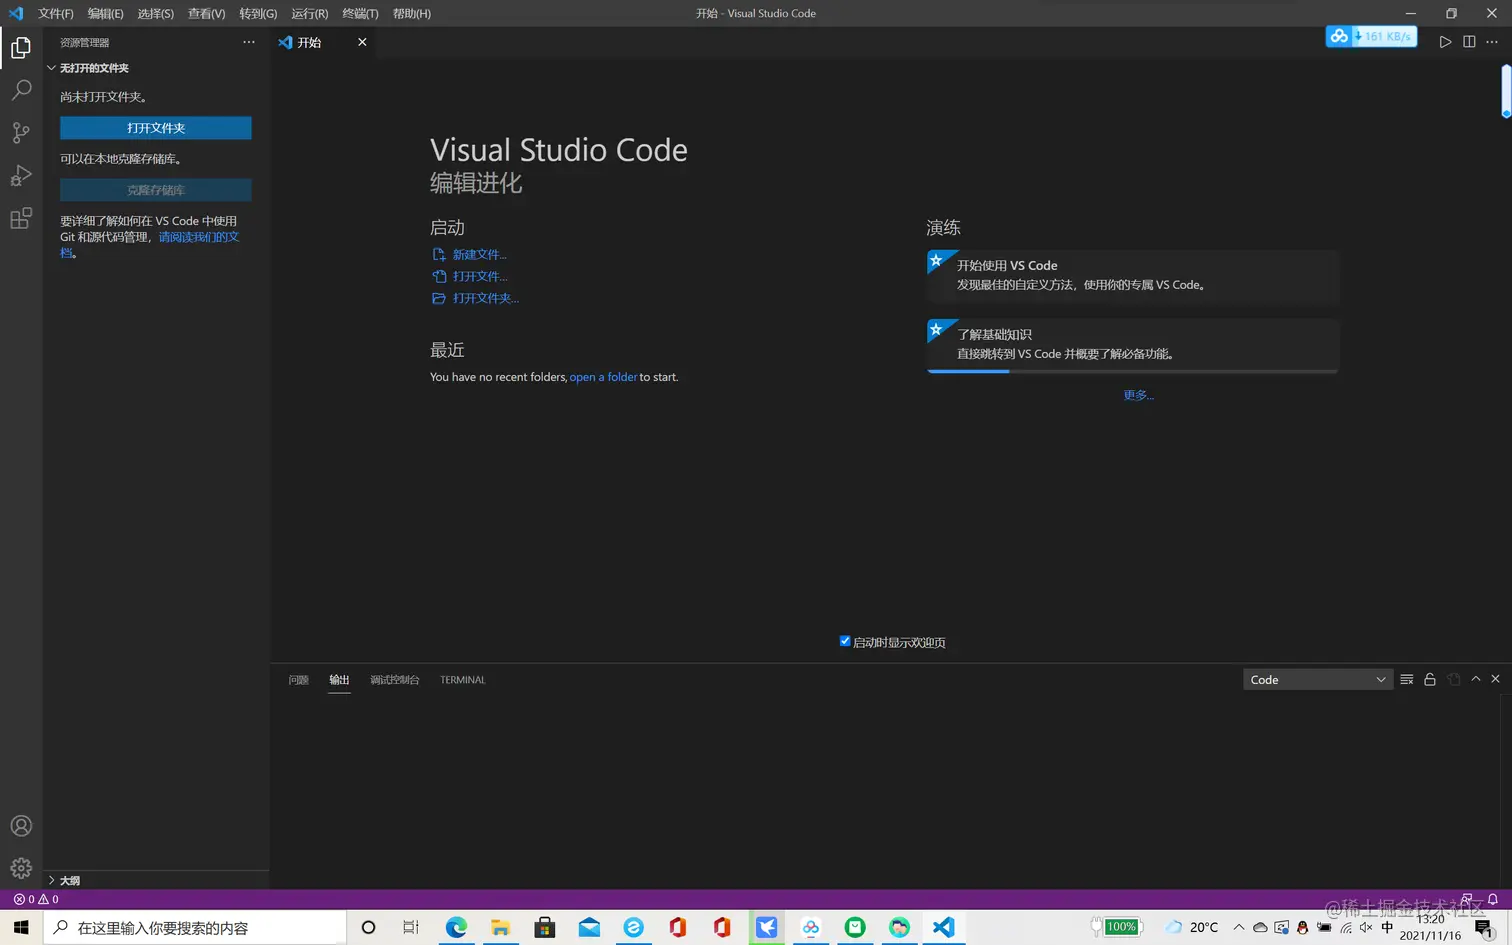1512x945 pixels.
Task: Switch to the TERMINAL panel tab
Action: [x=463, y=680]
